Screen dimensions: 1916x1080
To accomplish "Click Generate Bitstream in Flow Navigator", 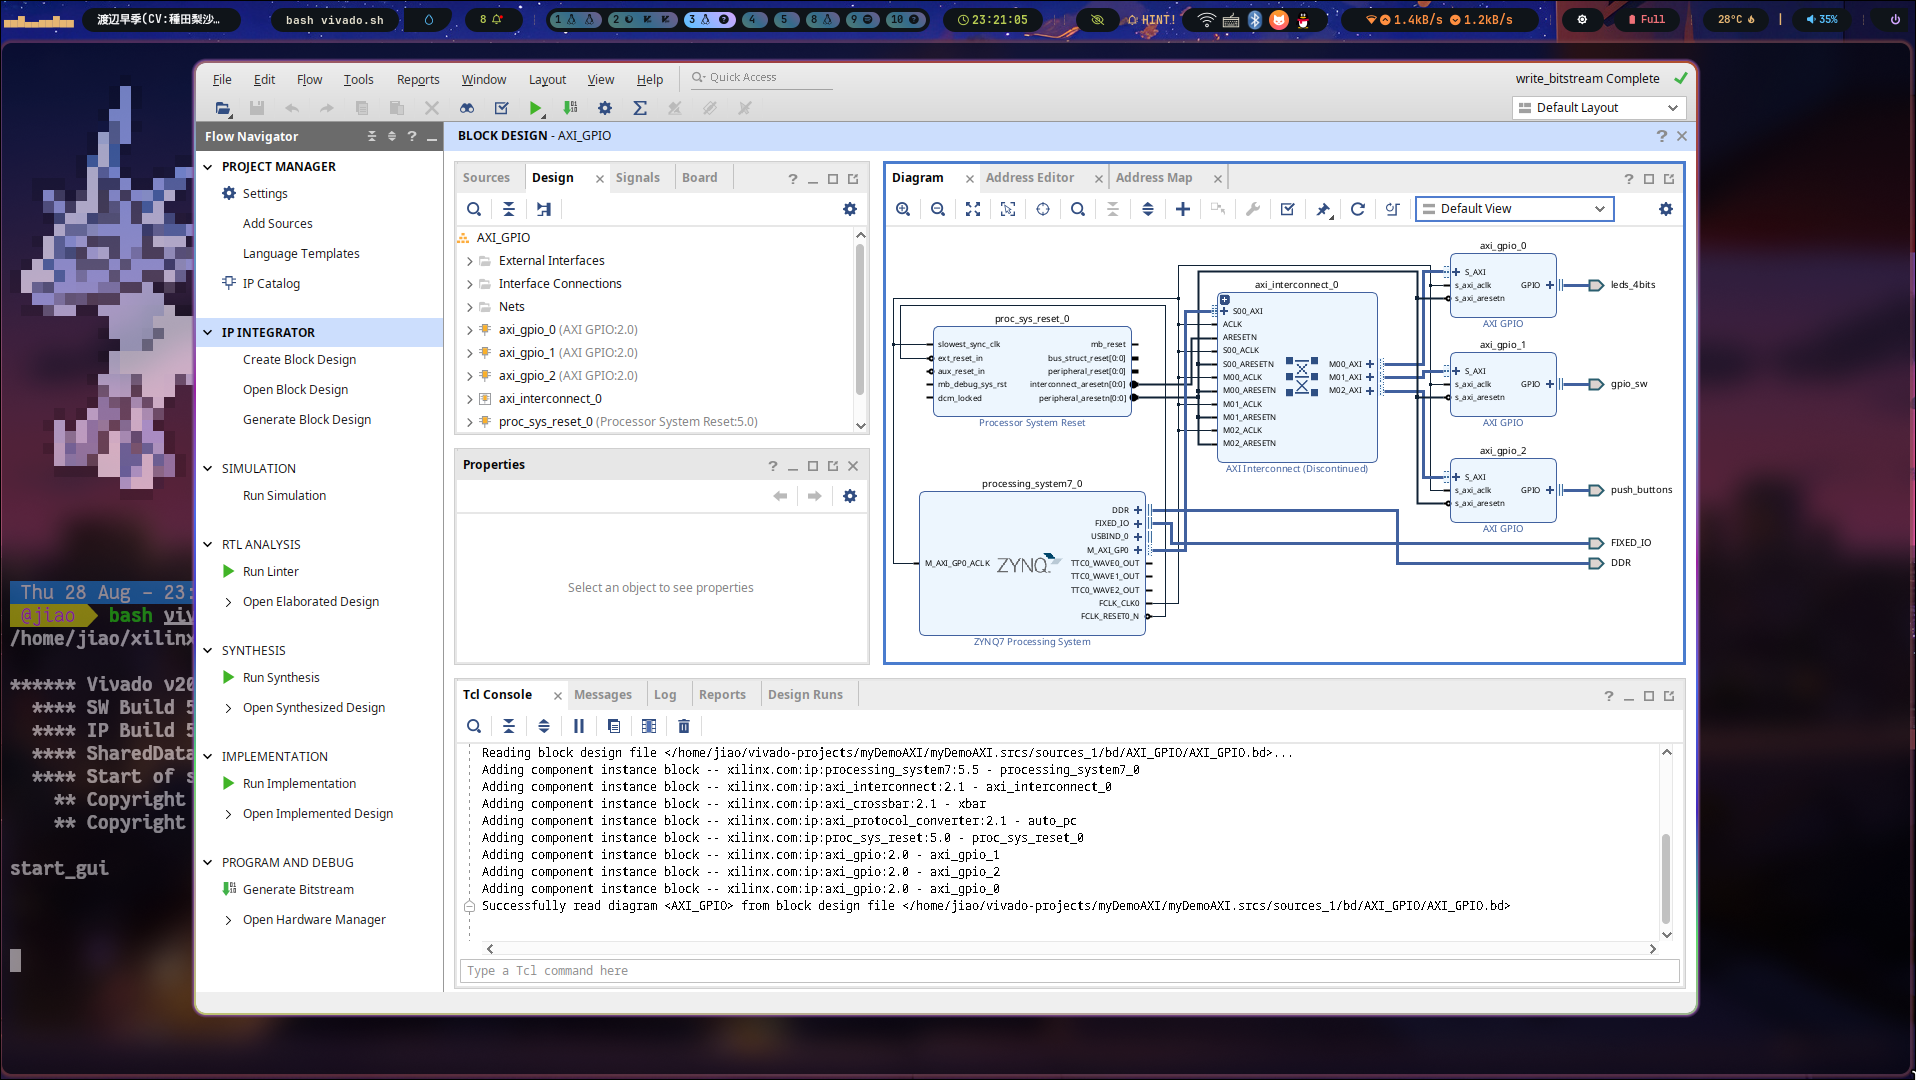I will pos(298,890).
